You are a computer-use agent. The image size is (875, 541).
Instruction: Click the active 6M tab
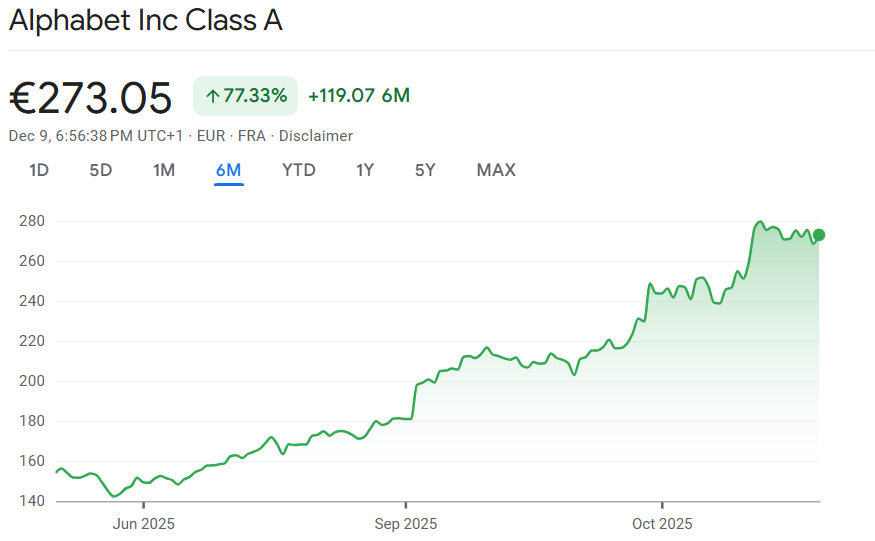coord(228,170)
